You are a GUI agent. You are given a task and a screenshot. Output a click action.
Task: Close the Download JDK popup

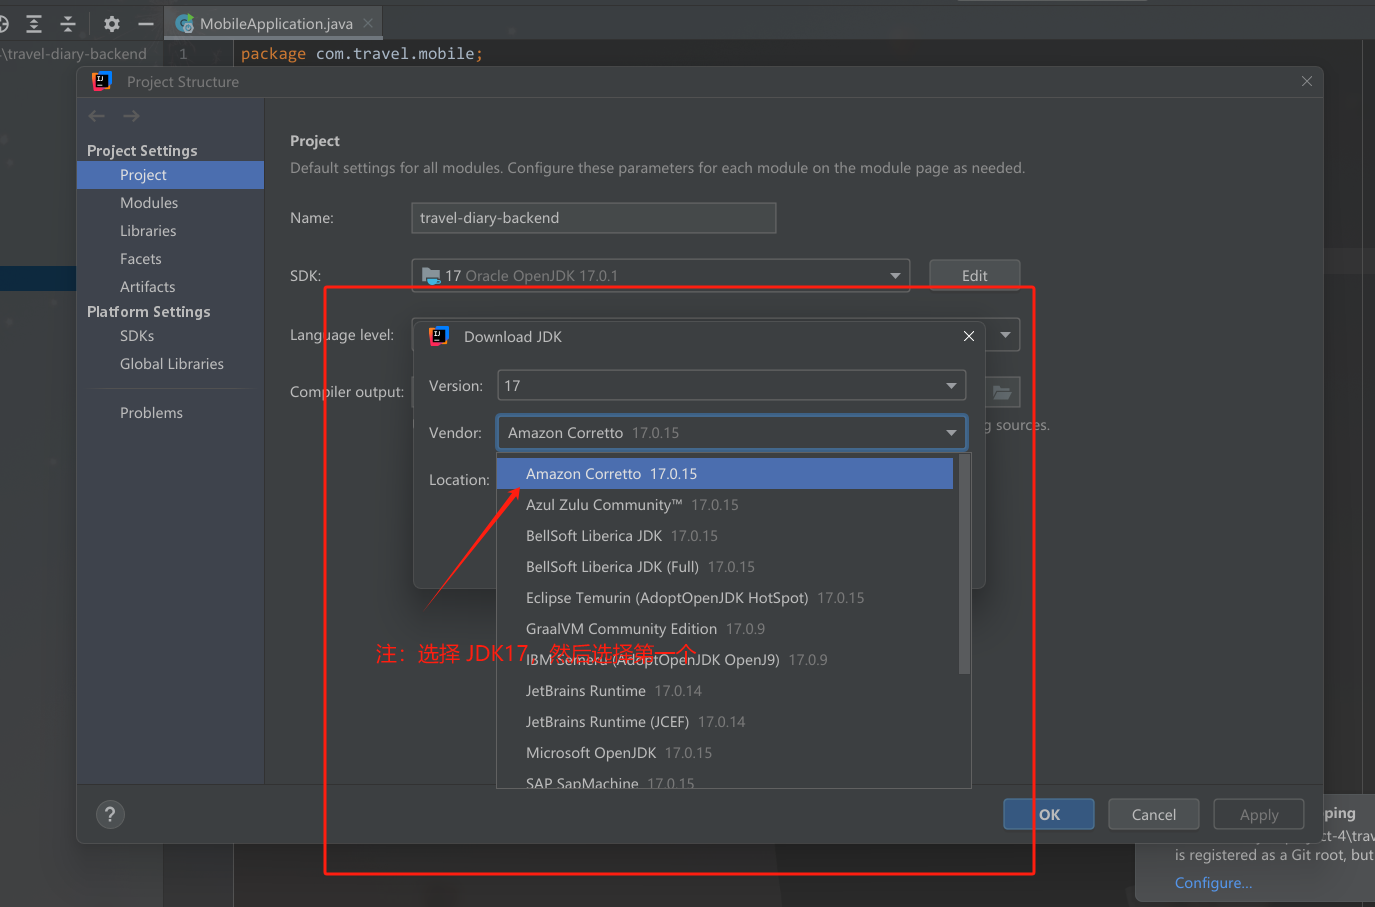pyautogui.click(x=968, y=336)
